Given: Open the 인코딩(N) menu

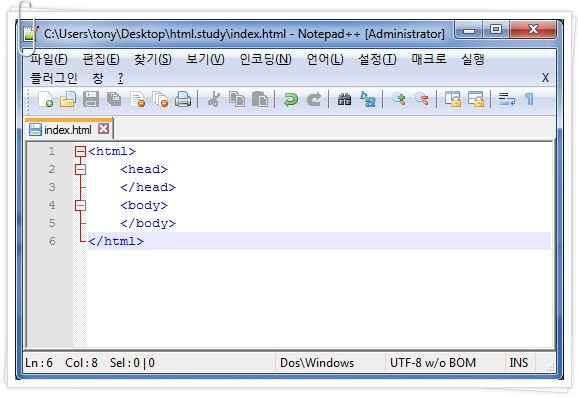Looking at the screenshot, I should click(265, 59).
